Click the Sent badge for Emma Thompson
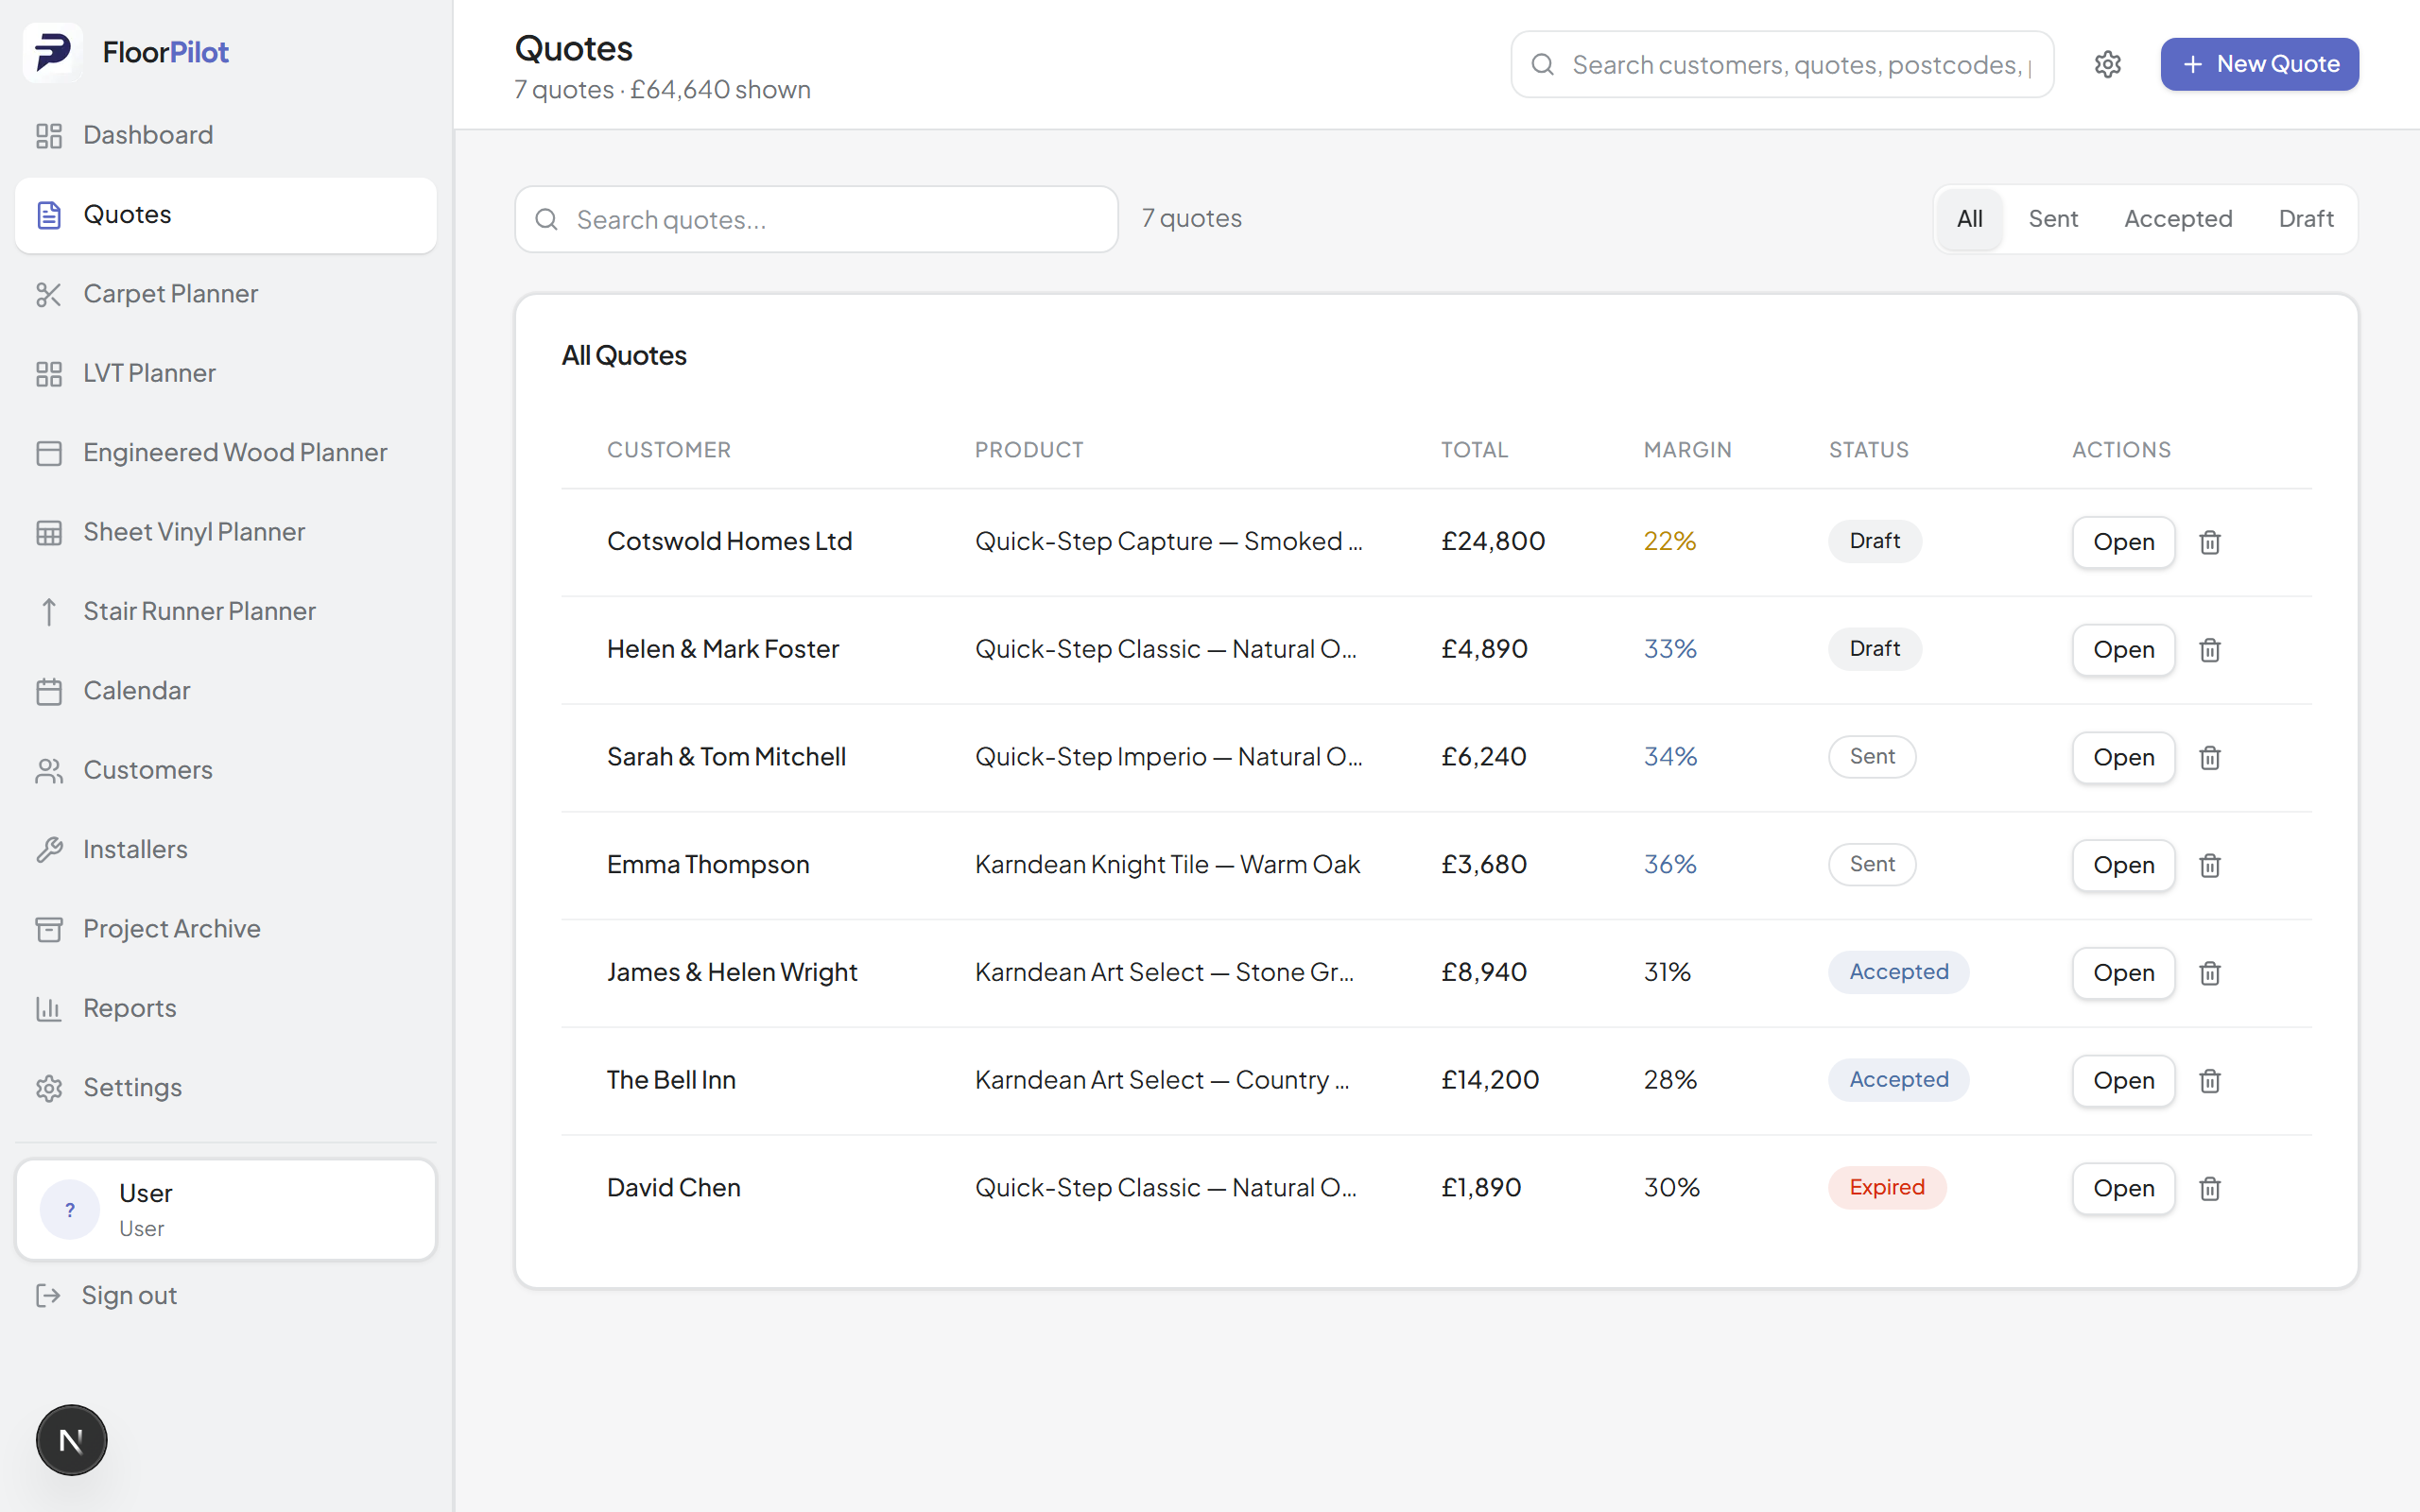Image resolution: width=2420 pixels, height=1512 pixels. pos(1872,864)
